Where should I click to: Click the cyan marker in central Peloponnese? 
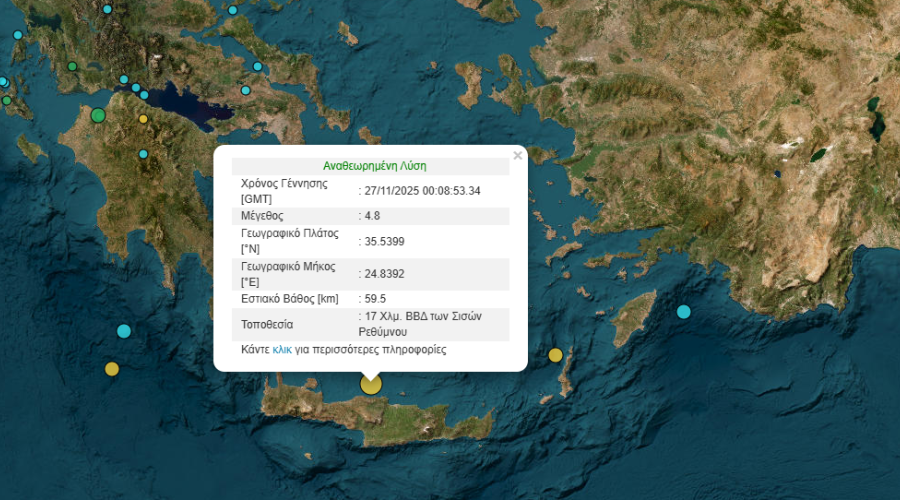click(x=143, y=154)
